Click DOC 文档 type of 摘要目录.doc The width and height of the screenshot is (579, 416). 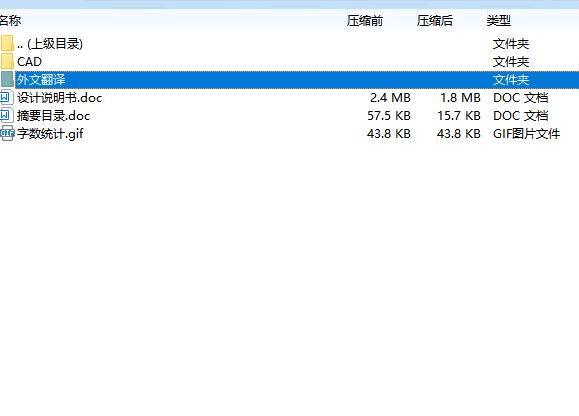[521, 116]
